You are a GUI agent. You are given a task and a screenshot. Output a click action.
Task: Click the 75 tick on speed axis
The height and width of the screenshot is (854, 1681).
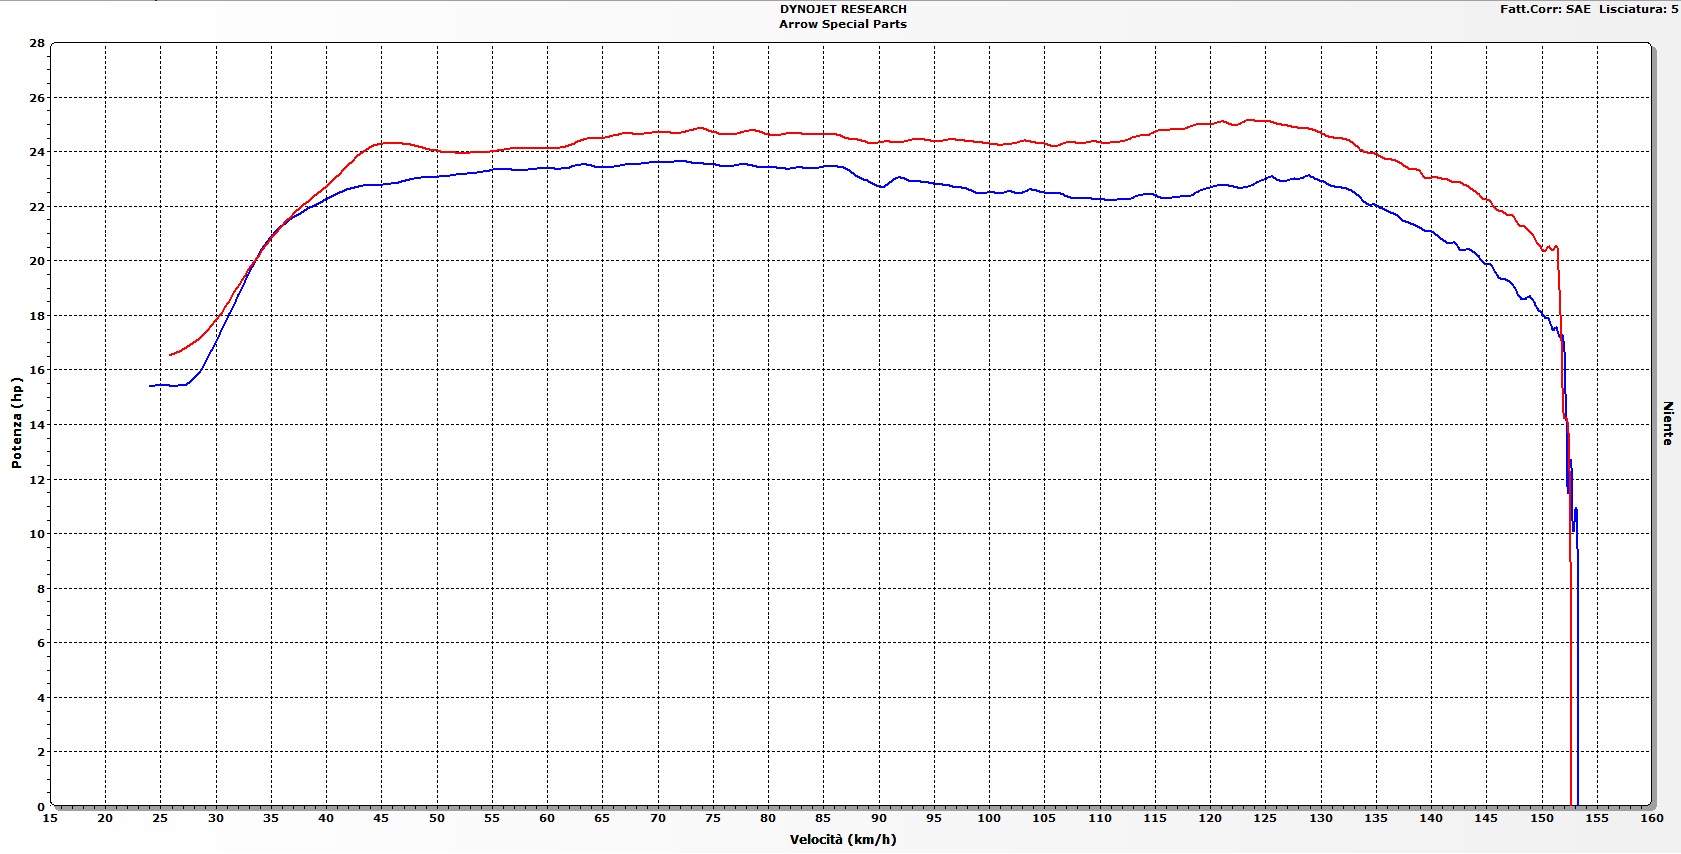[x=712, y=818]
